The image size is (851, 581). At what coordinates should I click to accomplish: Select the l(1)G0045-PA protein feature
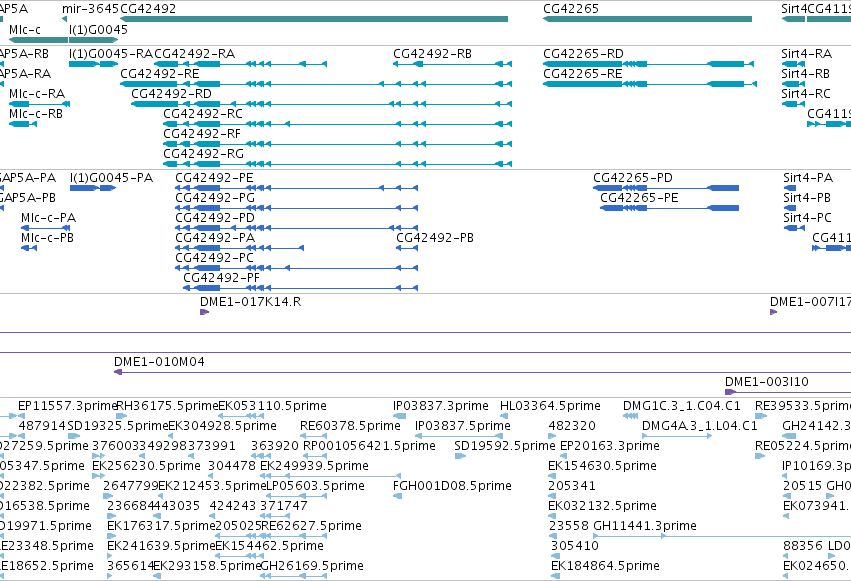click(93, 188)
